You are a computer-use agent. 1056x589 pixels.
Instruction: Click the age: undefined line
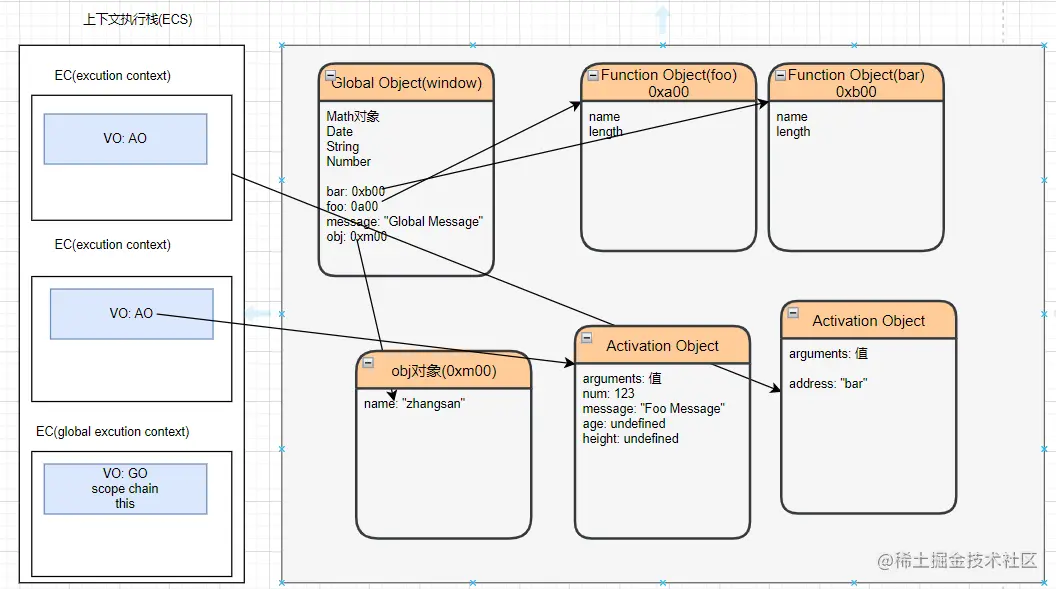pos(624,423)
